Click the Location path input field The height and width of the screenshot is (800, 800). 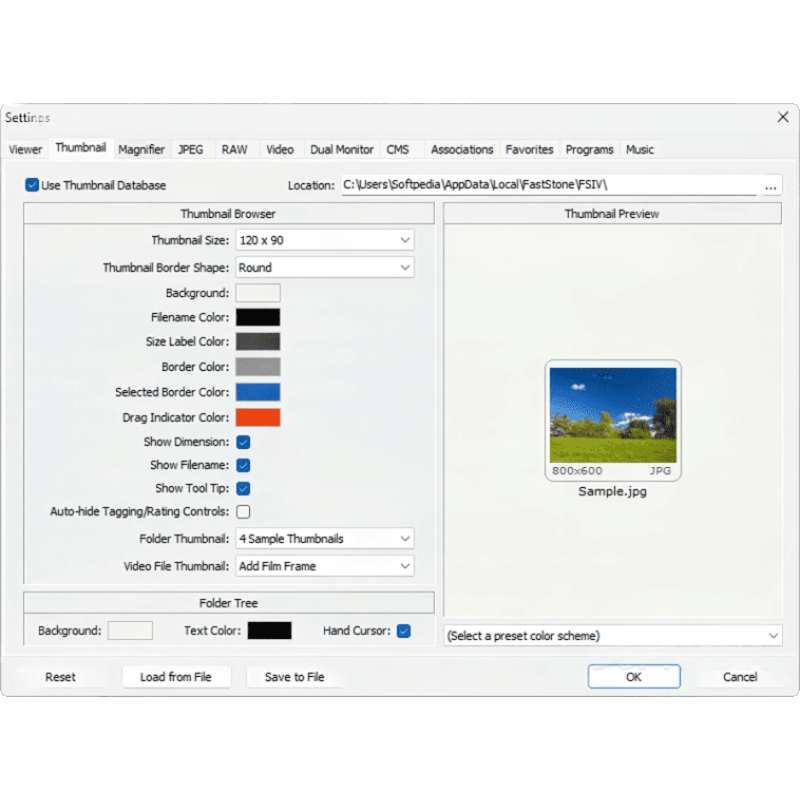(x=549, y=185)
